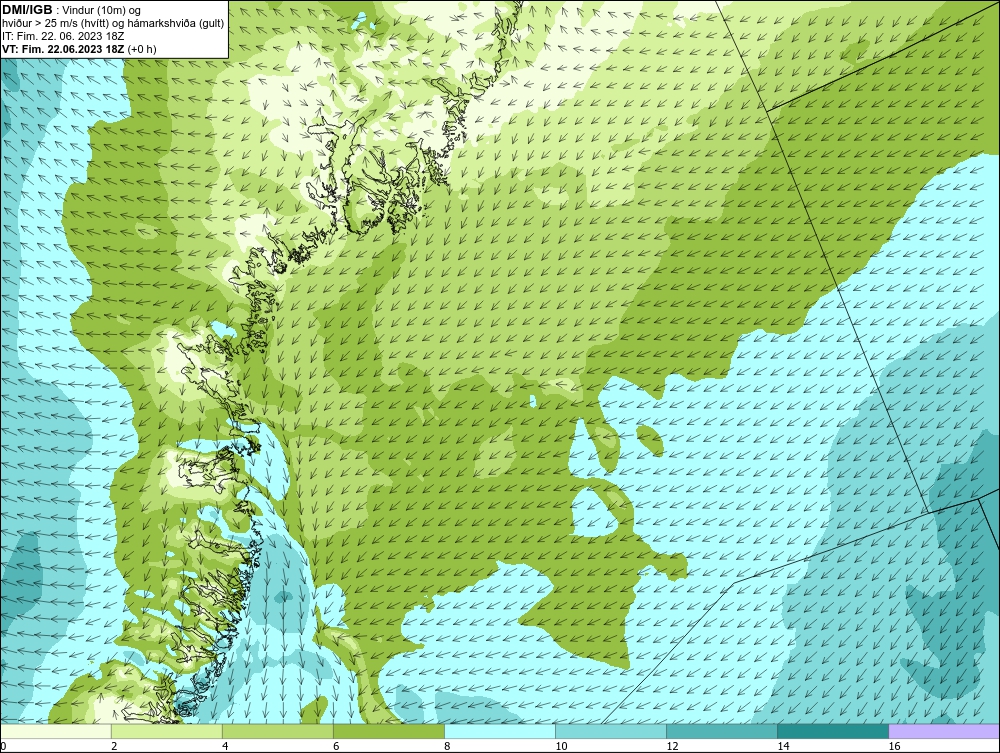Click the legend tick label '2'
This screenshot has width=1000, height=753.
coord(114,746)
